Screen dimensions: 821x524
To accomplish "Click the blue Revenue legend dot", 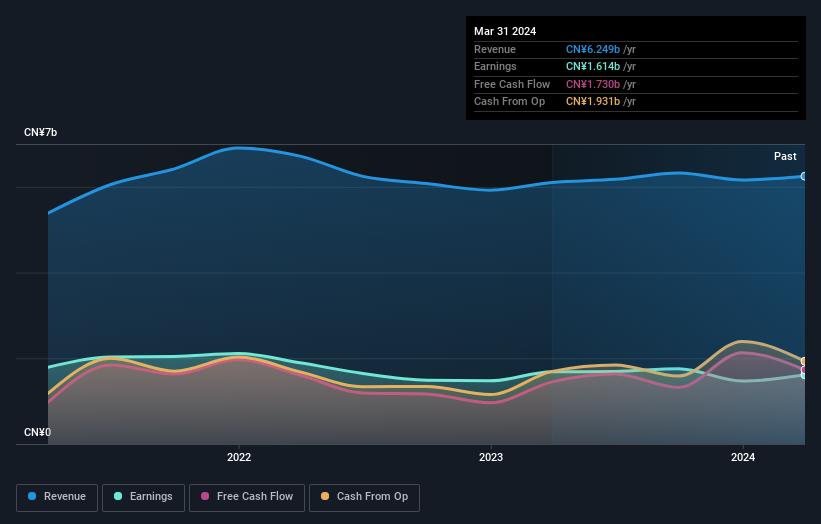I will pos(32,496).
